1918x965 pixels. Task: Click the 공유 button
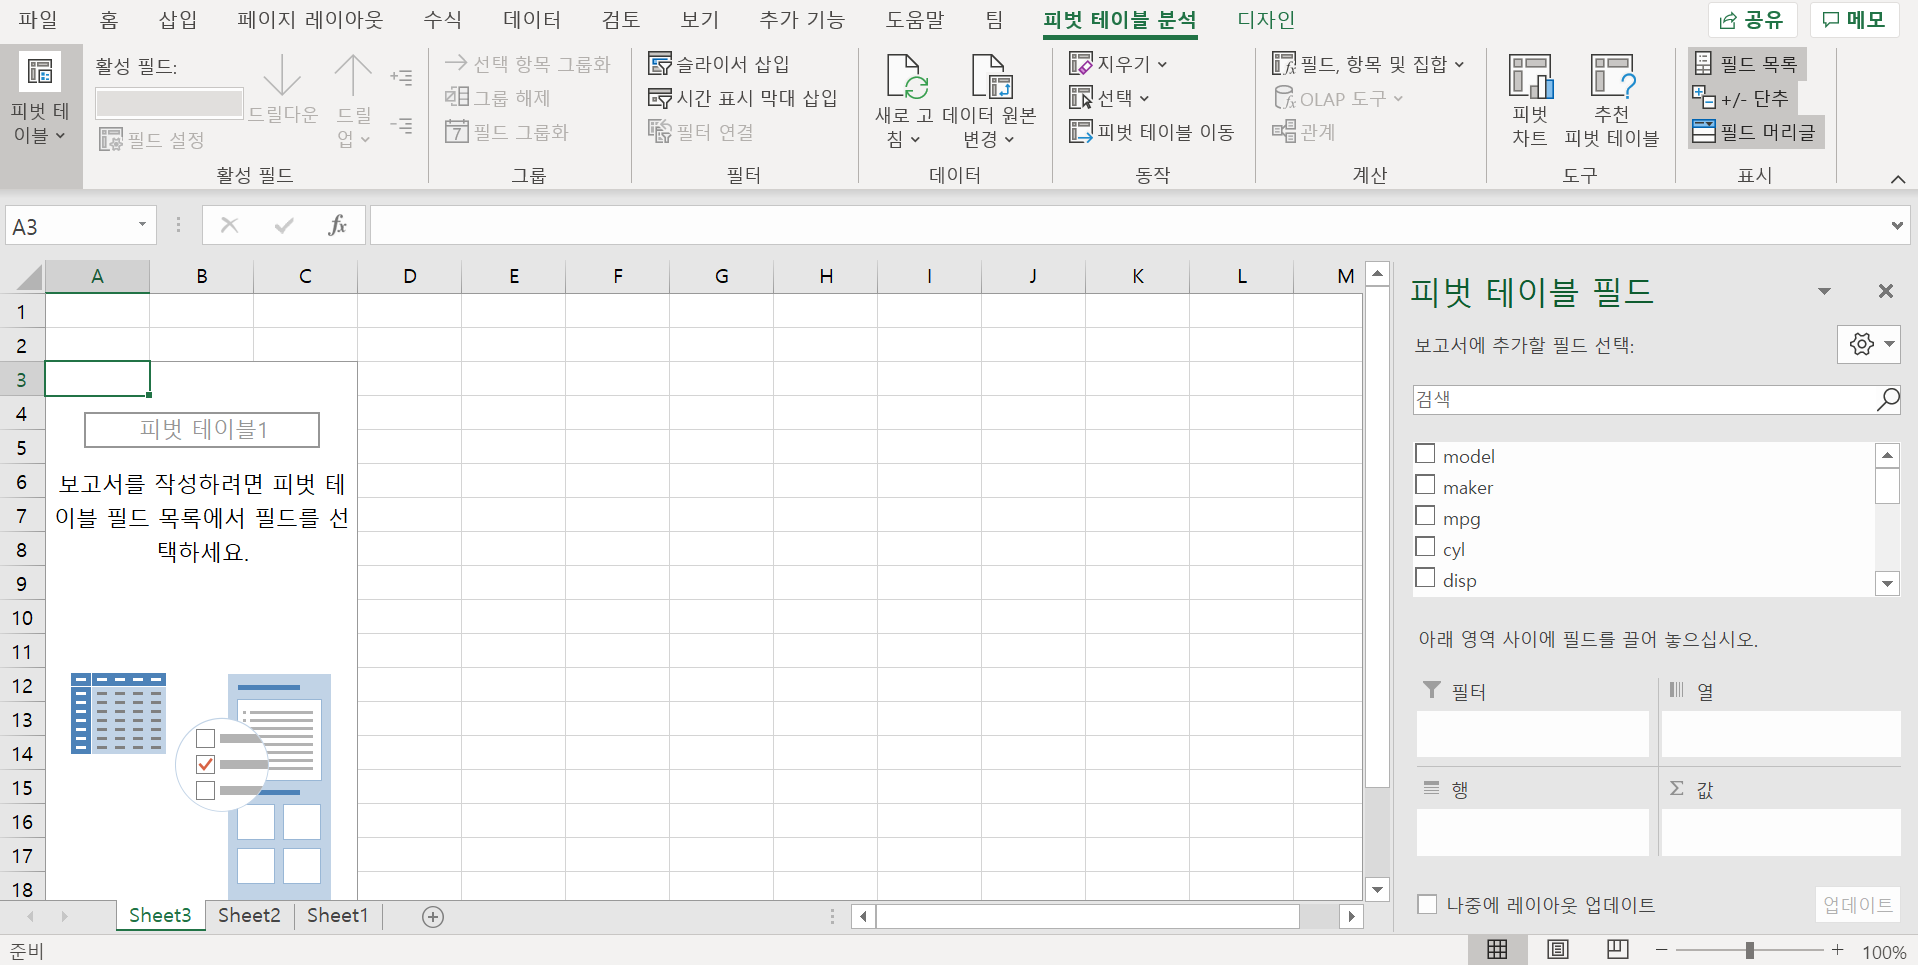point(1752,20)
